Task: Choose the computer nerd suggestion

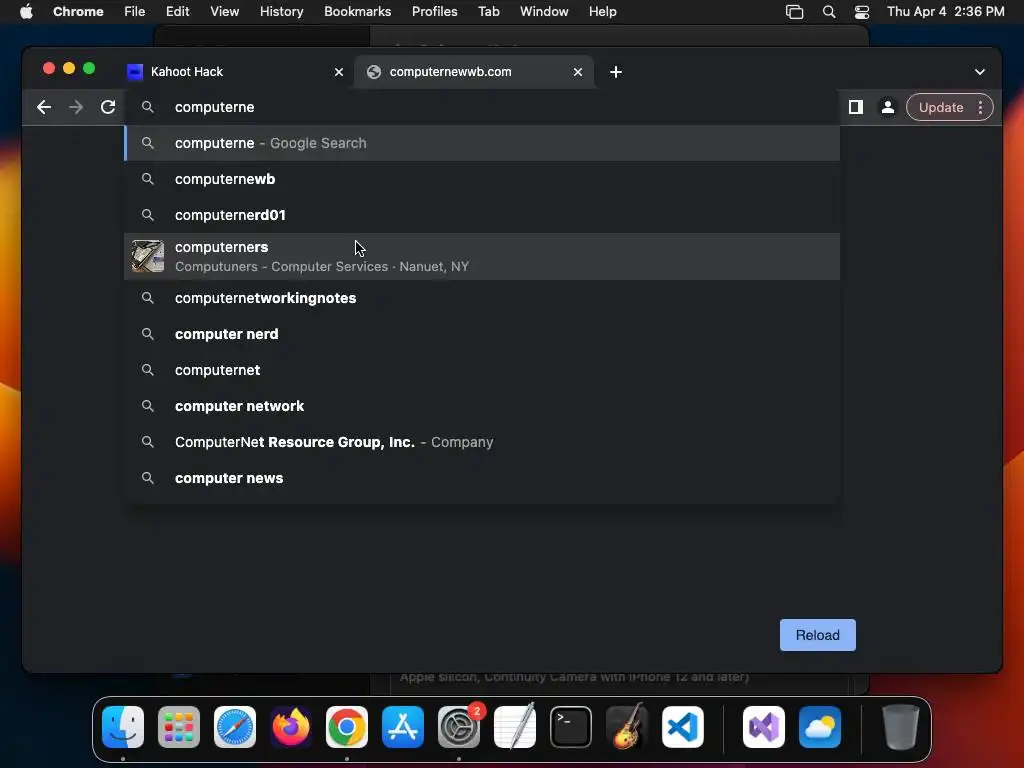Action: click(x=482, y=334)
